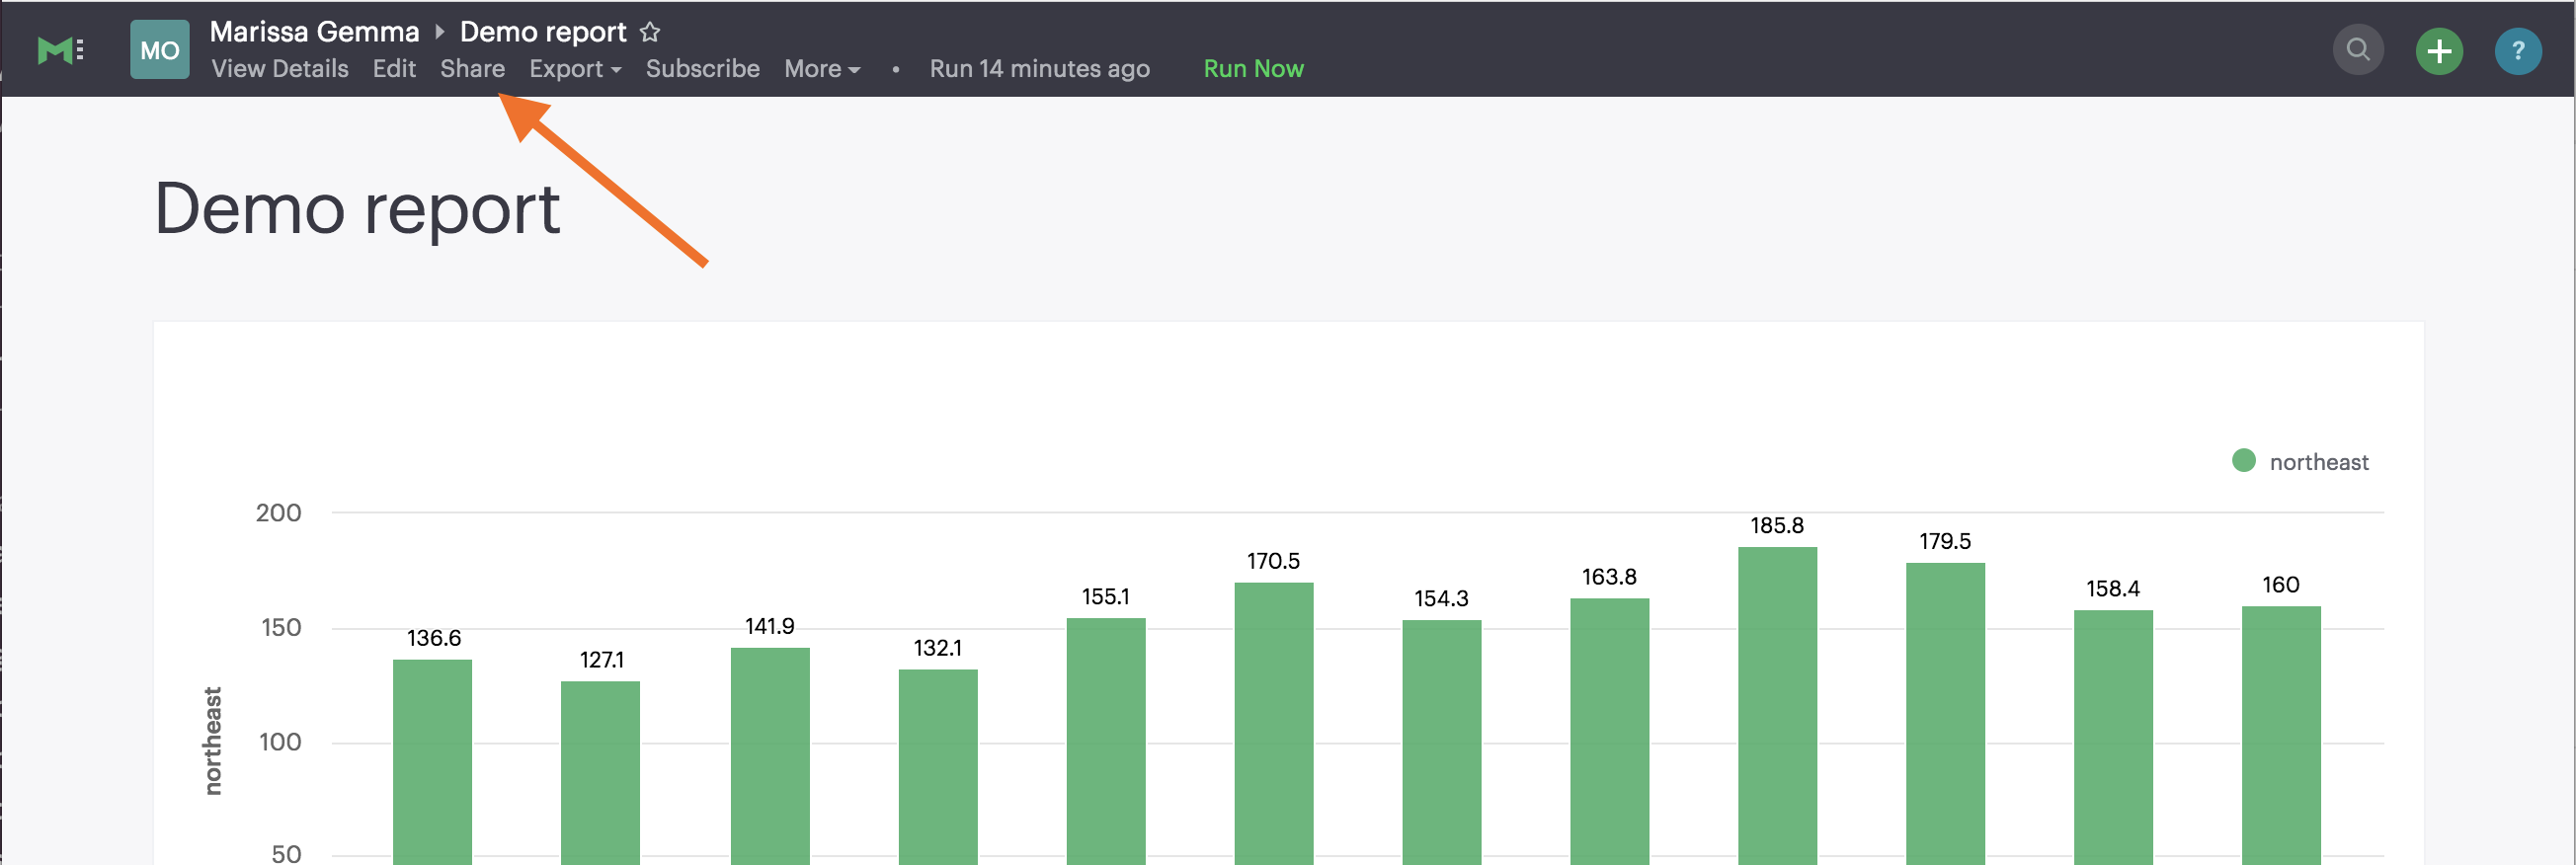Click the 127.1 bar
The width and height of the screenshot is (2576, 865).
(600, 773)
